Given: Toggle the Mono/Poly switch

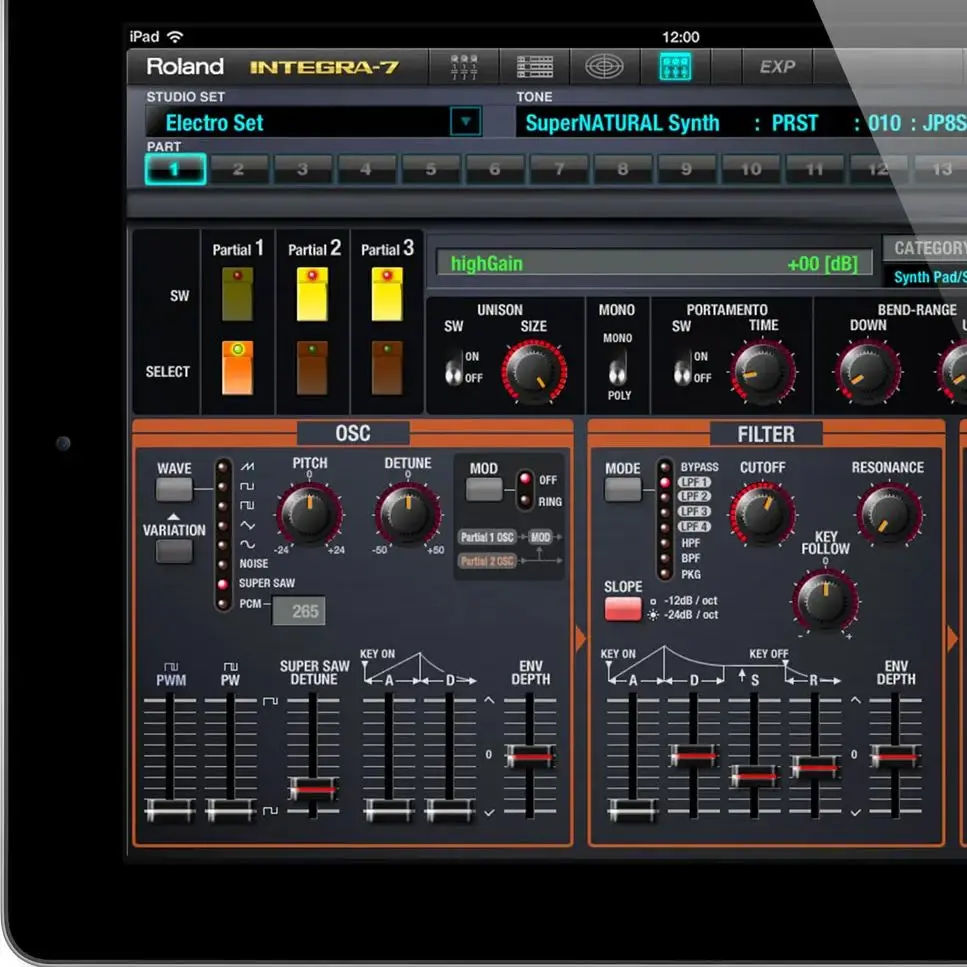Looking at the screenshot, I should (x=618, y=367).
